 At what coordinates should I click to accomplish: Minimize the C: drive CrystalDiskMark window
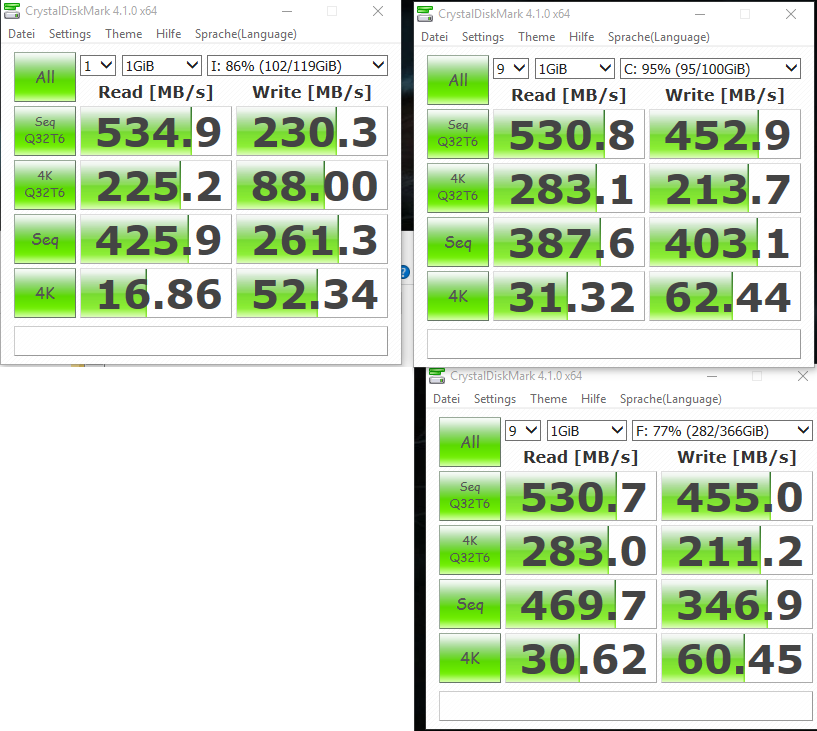click(700, 14)
